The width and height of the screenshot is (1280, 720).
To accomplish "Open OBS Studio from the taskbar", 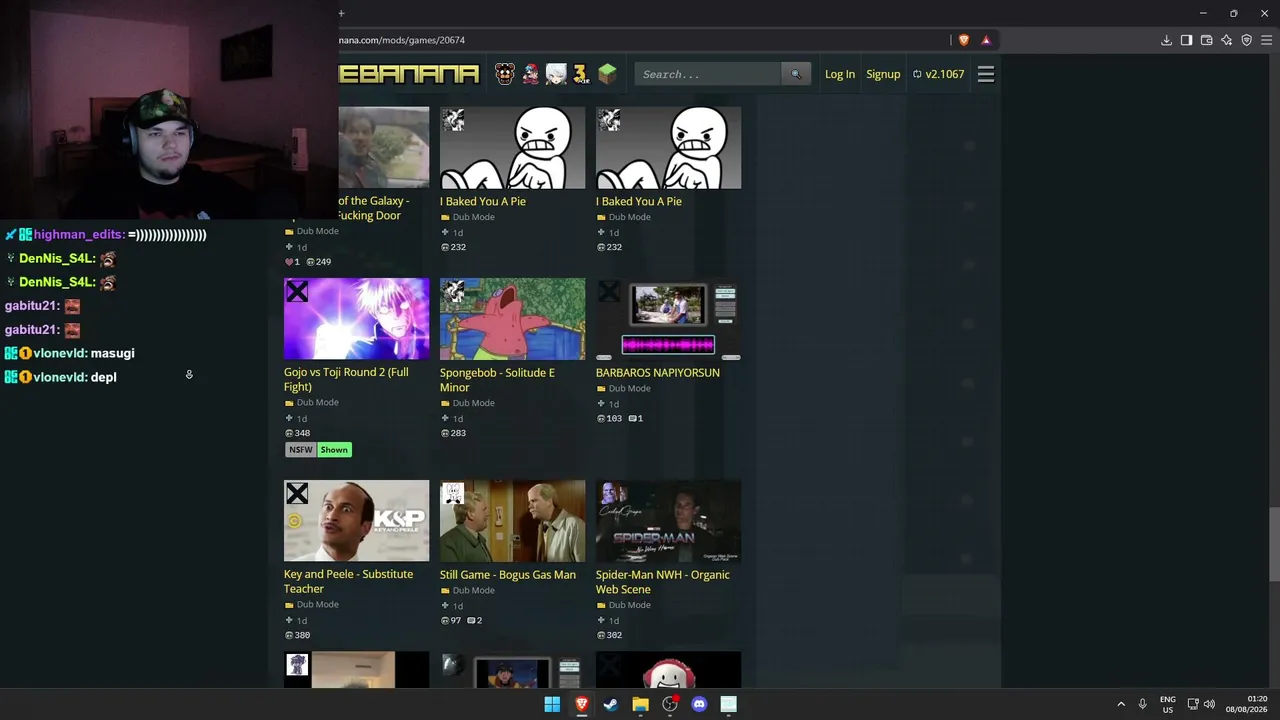I will coord(670,704).
